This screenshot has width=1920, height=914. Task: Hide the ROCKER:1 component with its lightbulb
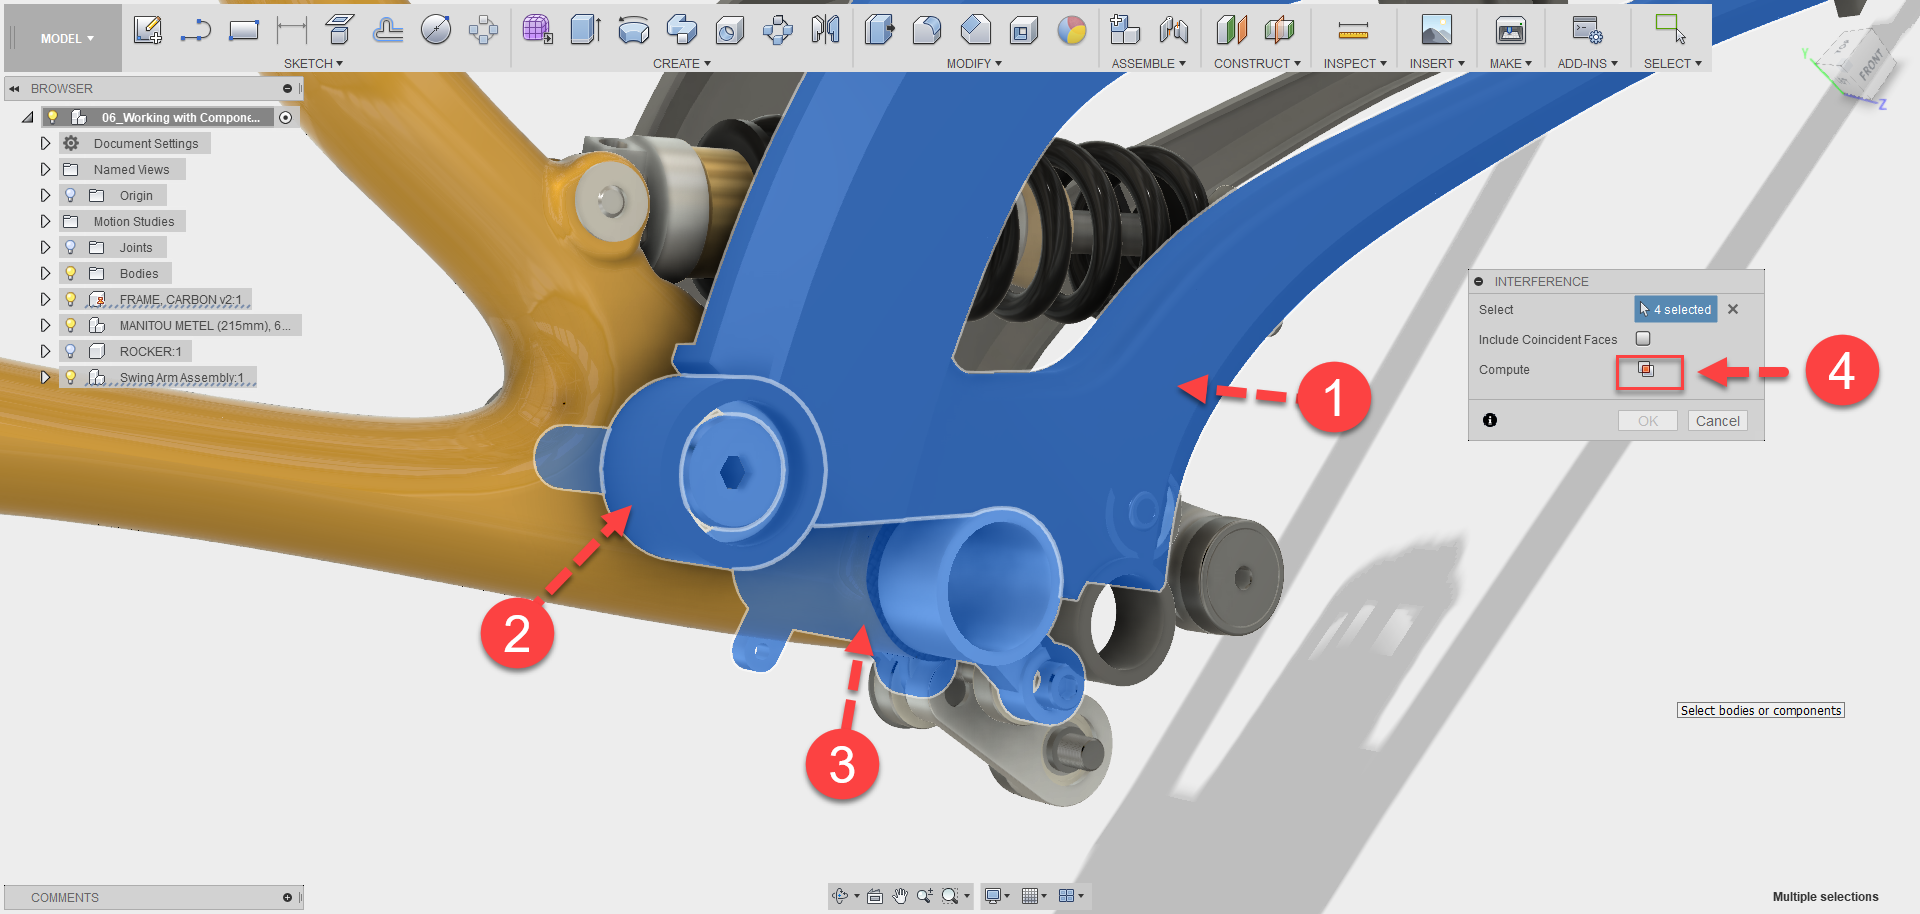(69, 351)
